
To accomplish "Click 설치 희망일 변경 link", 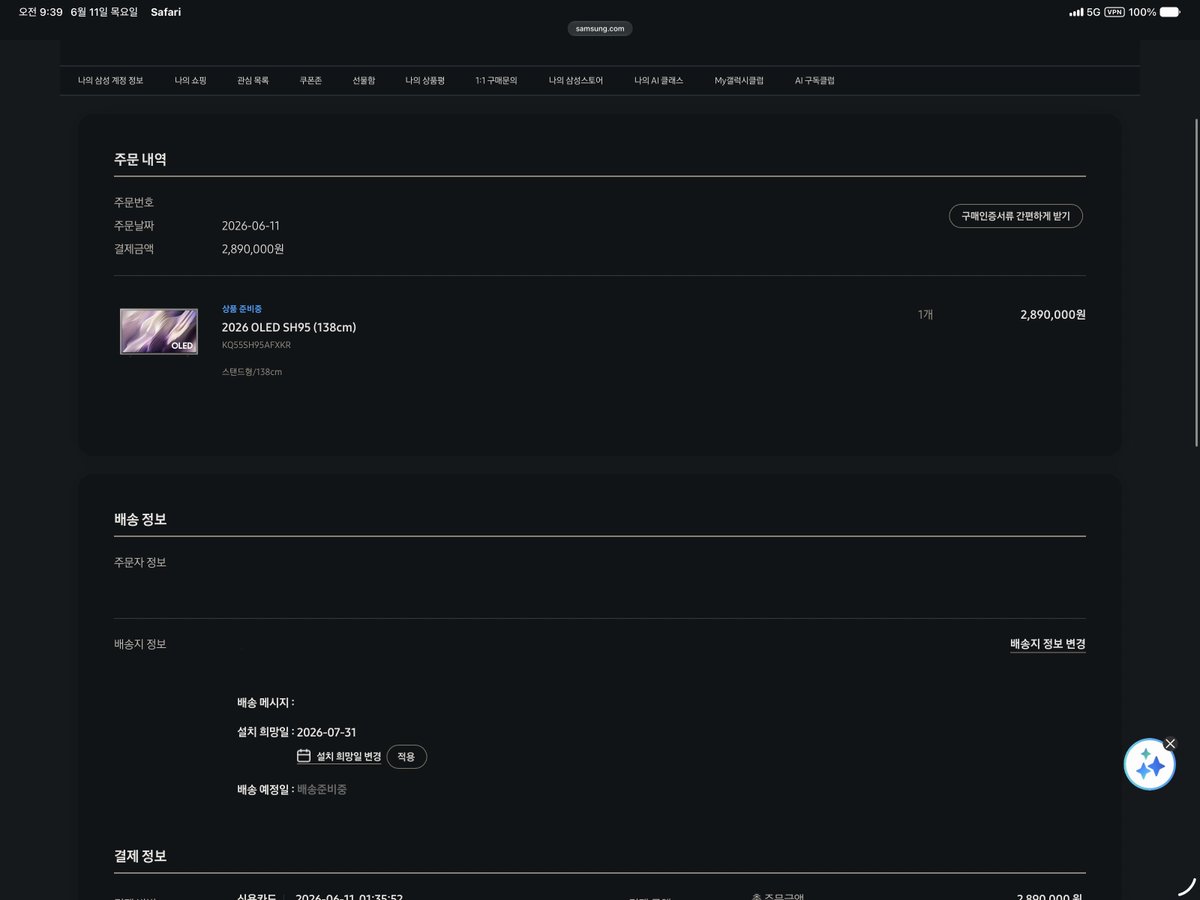I will (349, 757).
